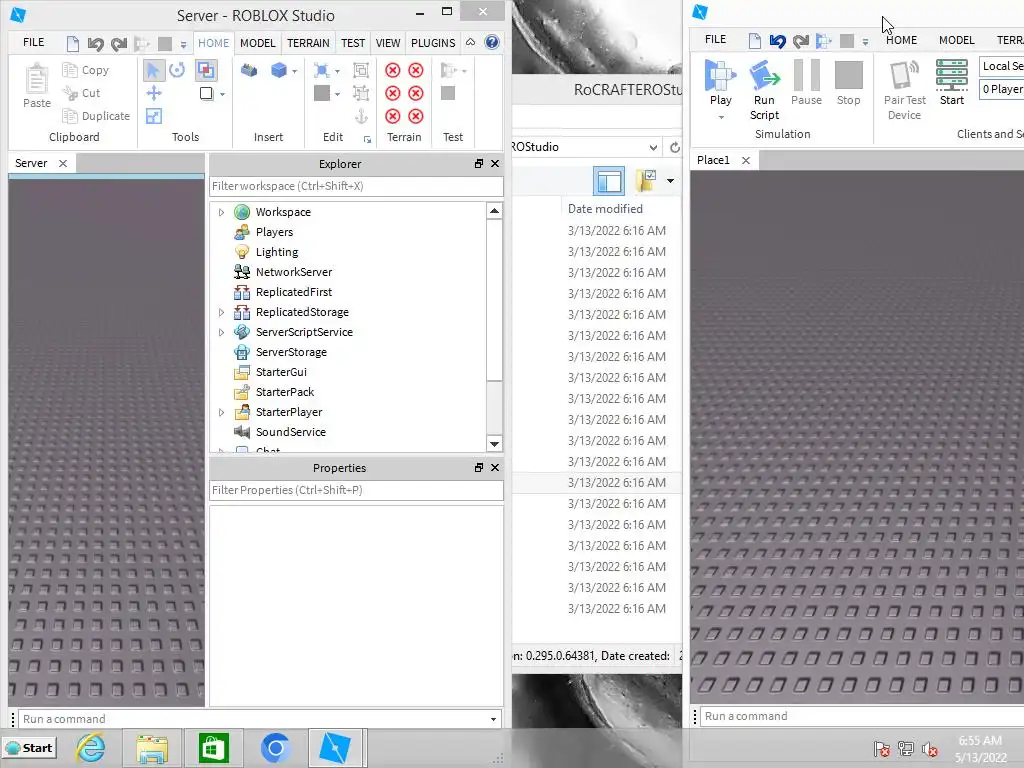Screen dimensions: 1024x768
Task: Click Cut in the Clipboard group
Action: click(81, 93)
